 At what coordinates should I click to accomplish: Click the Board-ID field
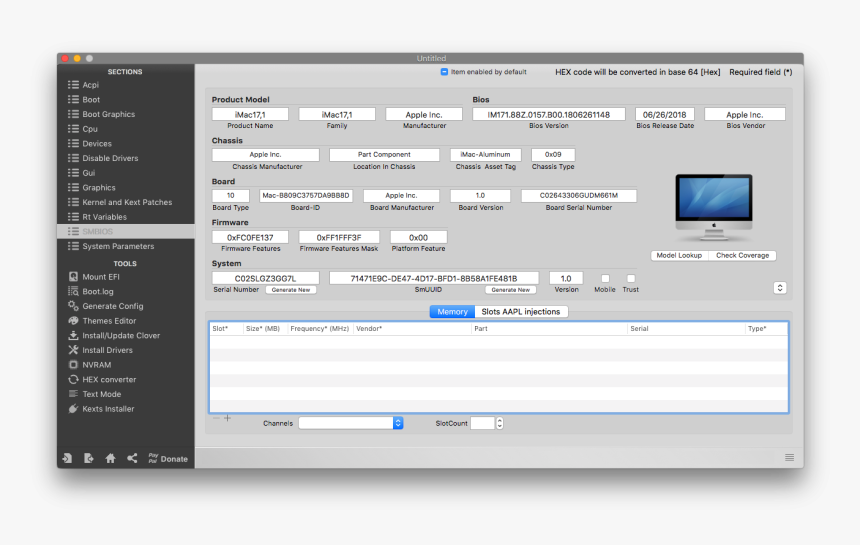(x=305, y=196)
